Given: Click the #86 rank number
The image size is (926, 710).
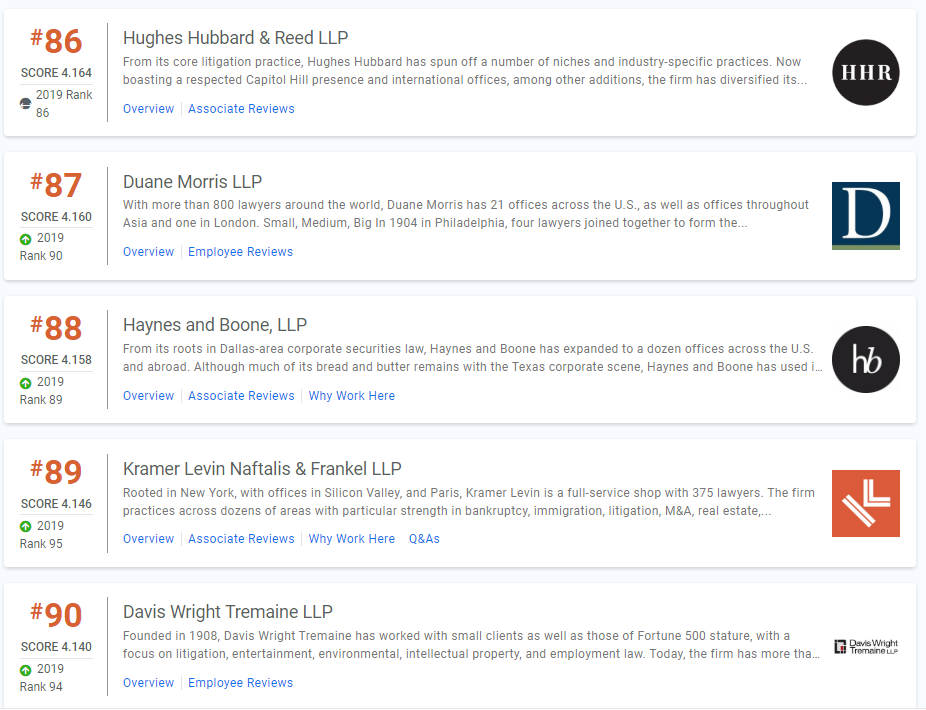Looking at the screenshot, I should click(x=56, y=41).
